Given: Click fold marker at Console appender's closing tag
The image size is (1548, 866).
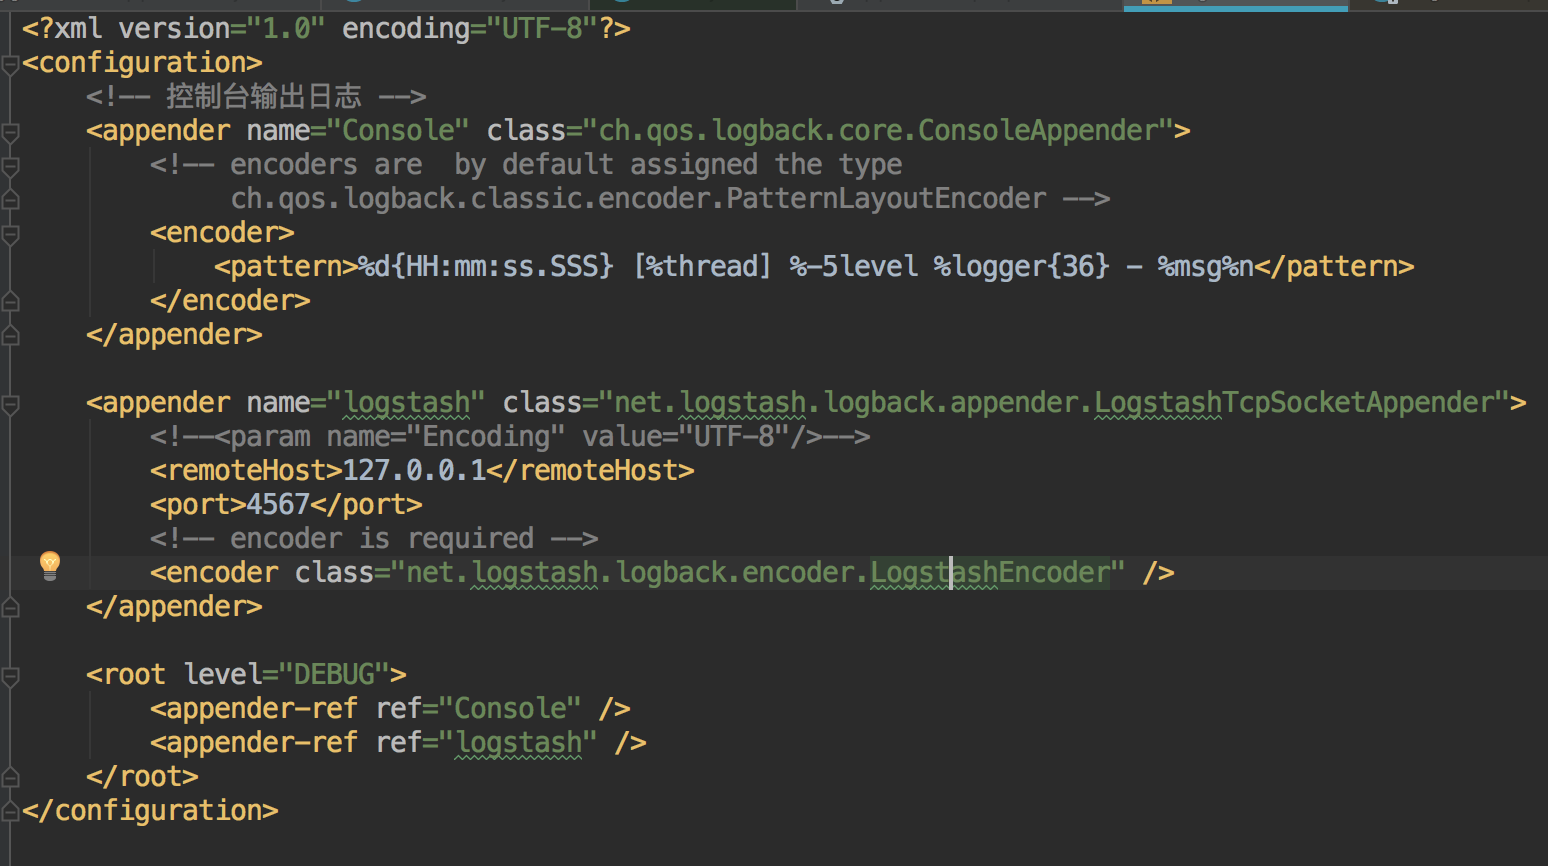Looking at the screenshot, I should (x=10, y=335).
